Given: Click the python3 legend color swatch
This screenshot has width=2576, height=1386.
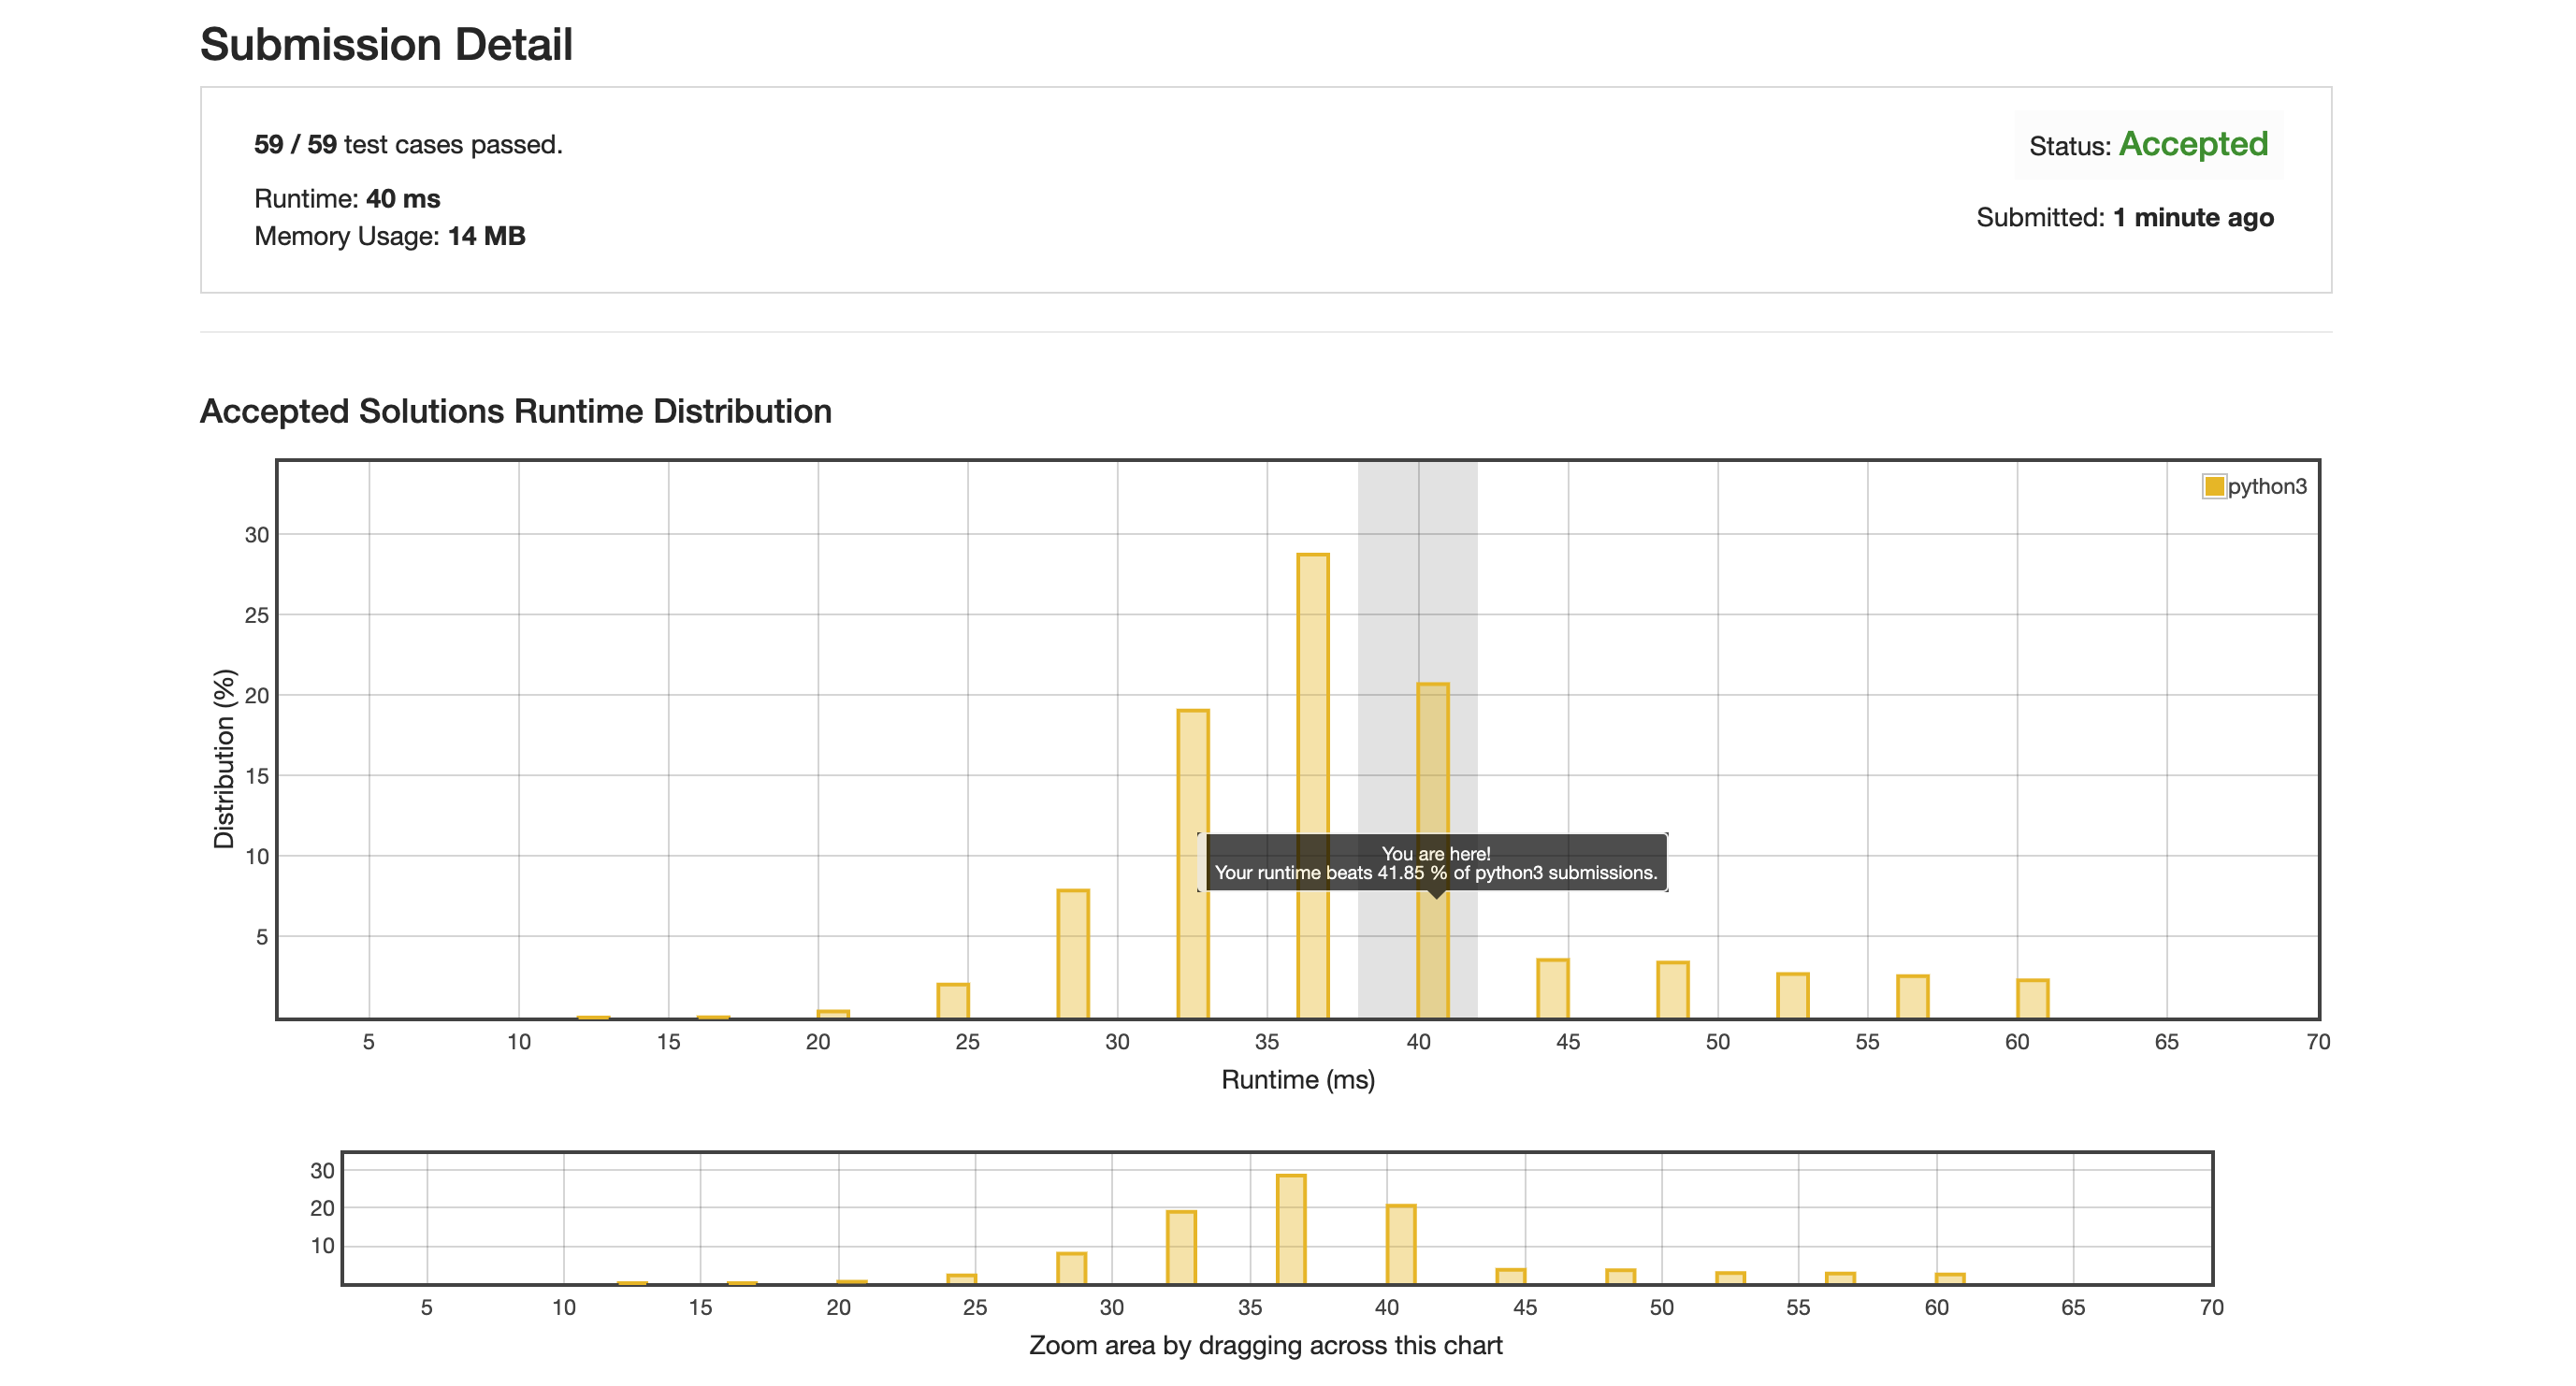Looking at the screenshot, I should (x=2213, y=486).
